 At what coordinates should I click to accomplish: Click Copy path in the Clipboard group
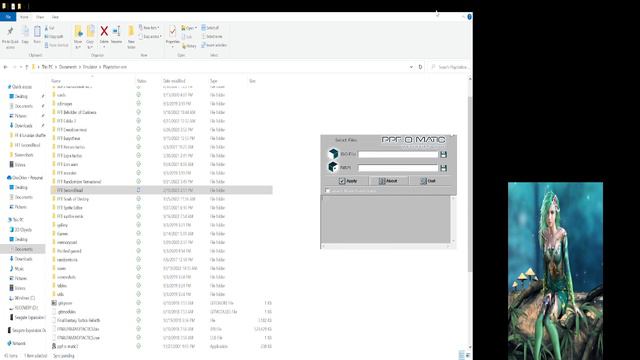click(54, 37)
